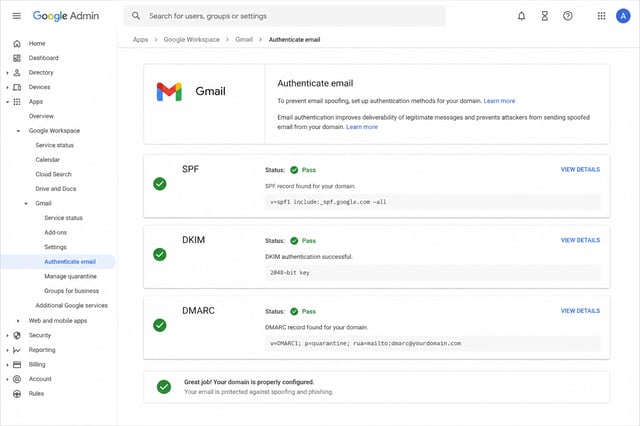
Task: Click the Gmail logo
Action: pos(169,91)
